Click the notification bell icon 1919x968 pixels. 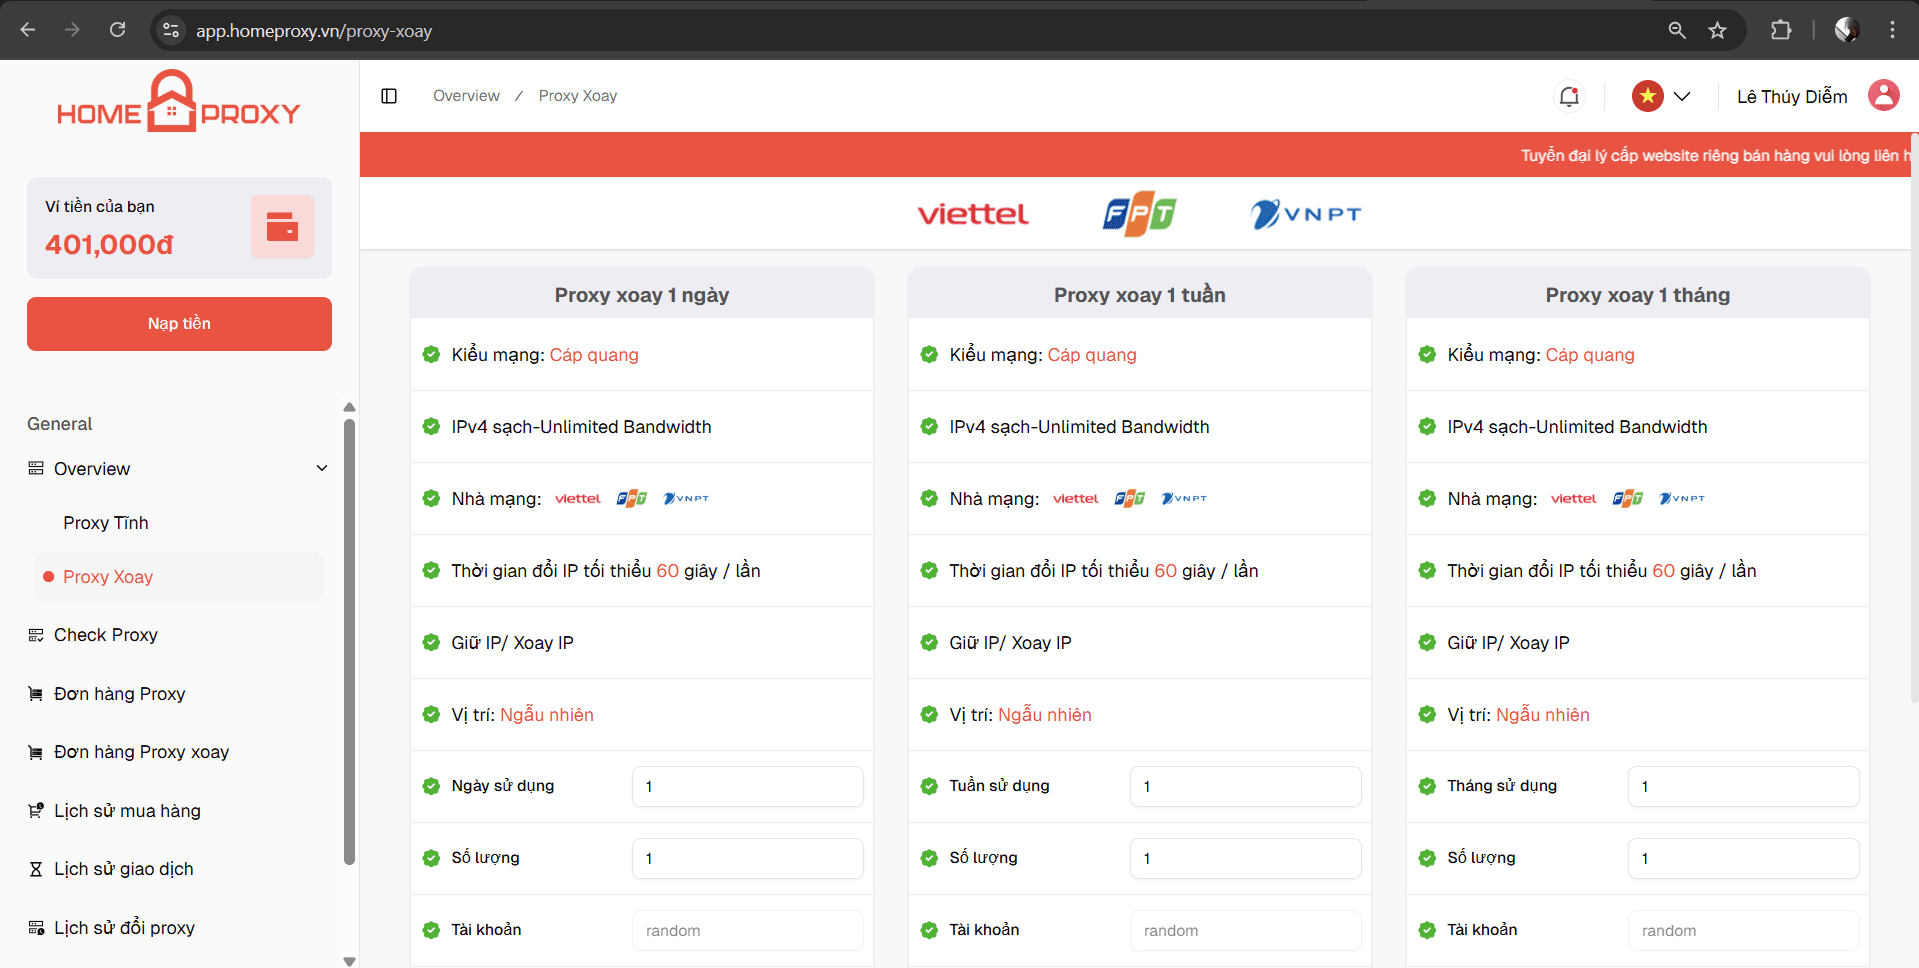click(x=1569, y=96)
